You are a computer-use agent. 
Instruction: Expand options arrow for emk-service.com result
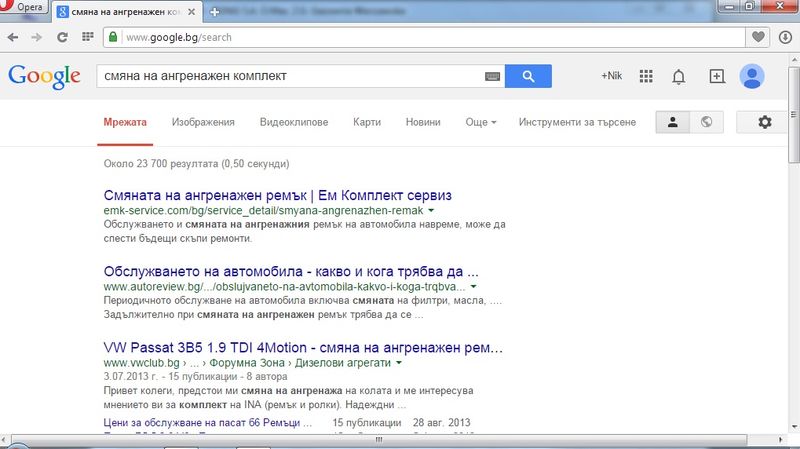(x=431, y=212)
